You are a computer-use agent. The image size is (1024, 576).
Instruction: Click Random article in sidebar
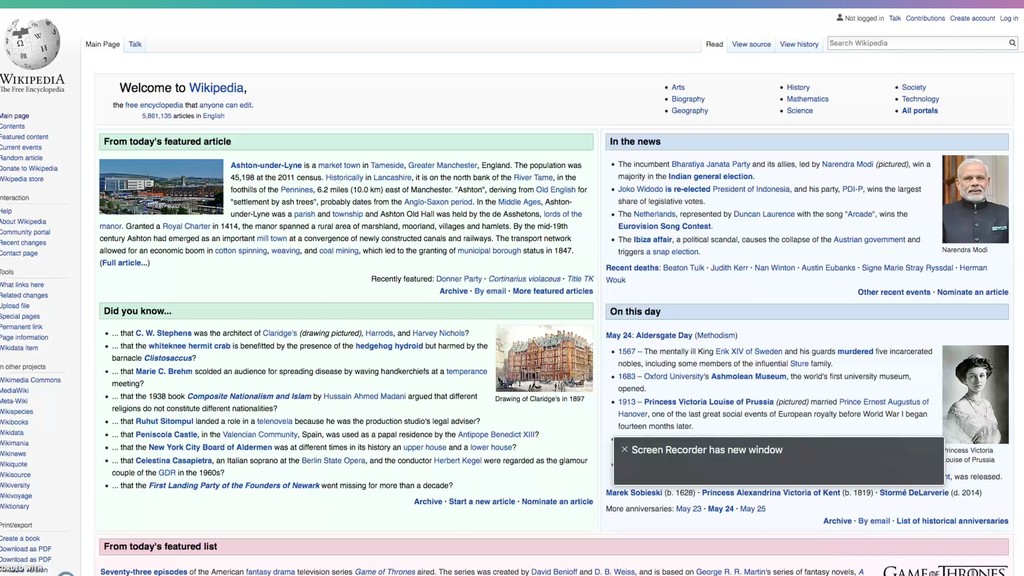click(x=21, y=158)
